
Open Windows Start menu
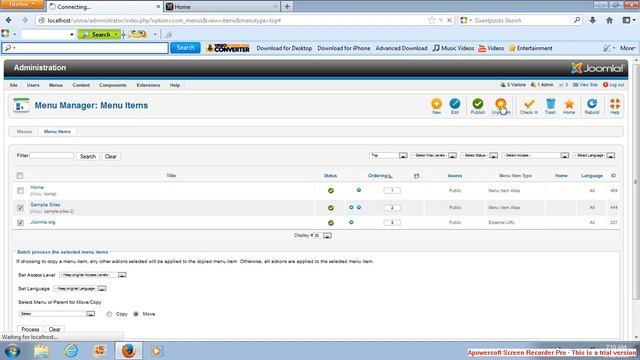(x=13, y=351)
